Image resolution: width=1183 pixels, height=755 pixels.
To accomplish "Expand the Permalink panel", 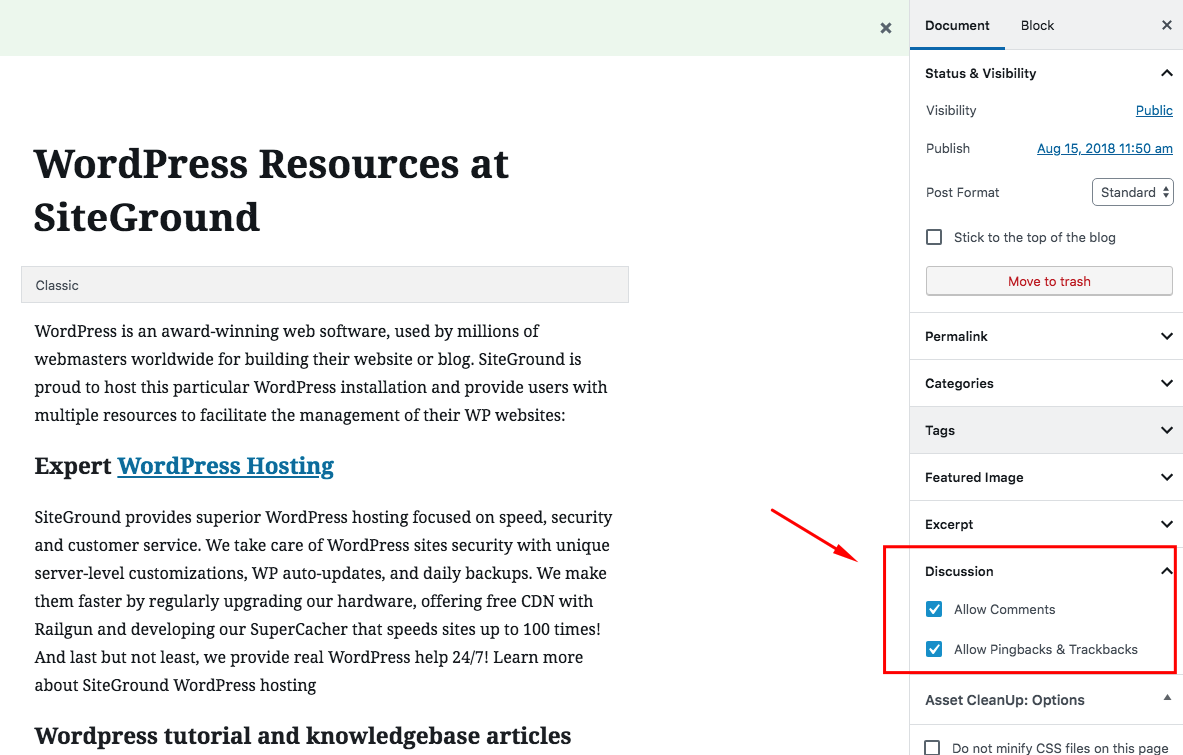I will [x=1166, y=336].
